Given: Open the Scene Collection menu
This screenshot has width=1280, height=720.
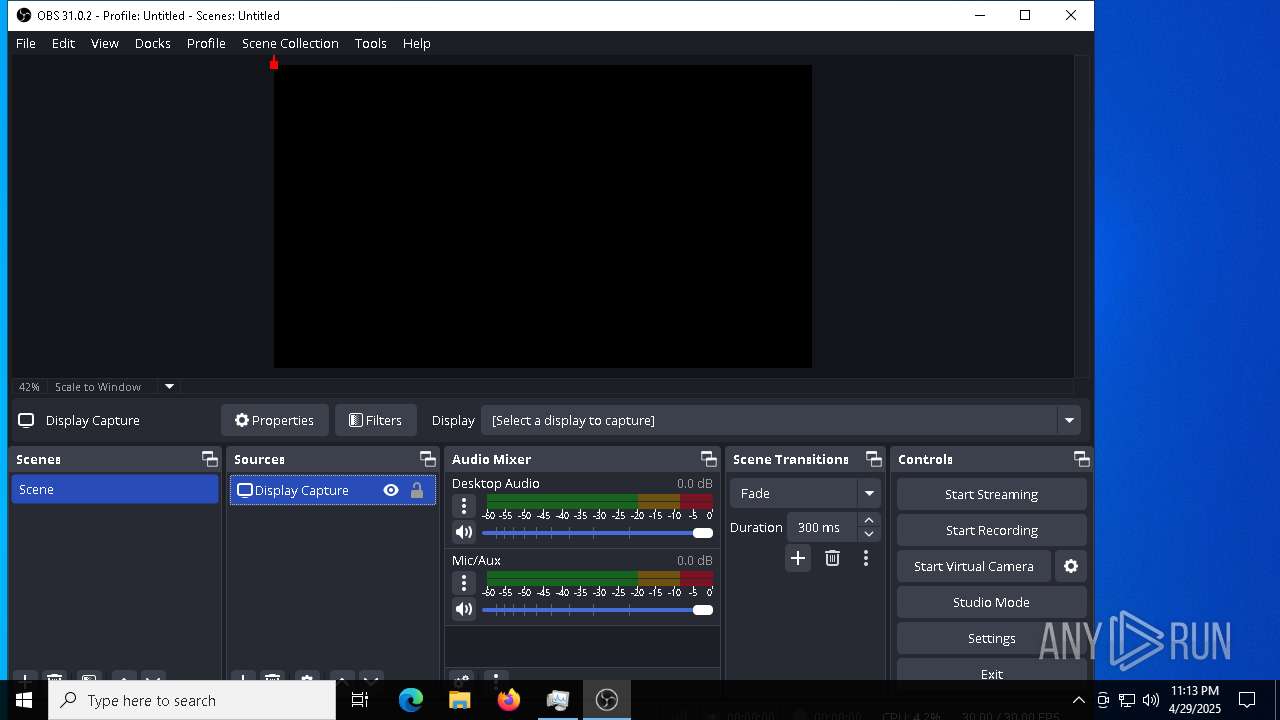Looking at the screenshot, I should pos(290,43).
